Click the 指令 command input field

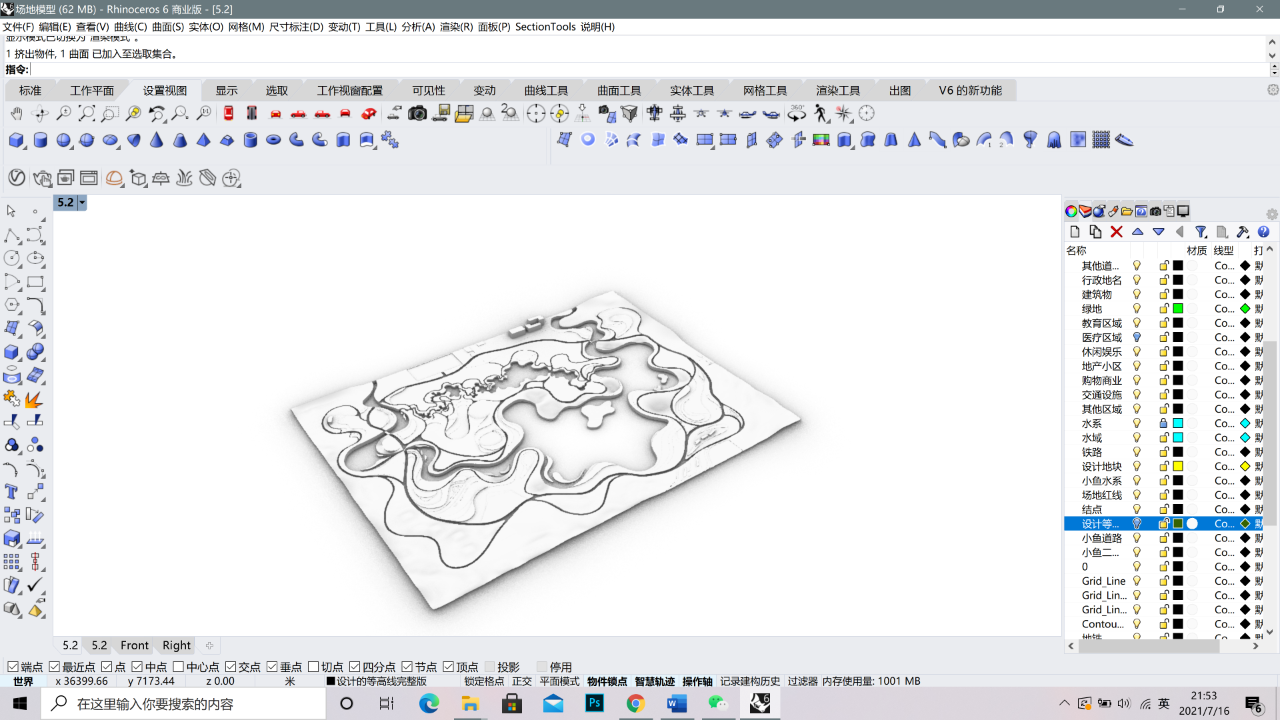pyautogui.click(x=648, y=70)
